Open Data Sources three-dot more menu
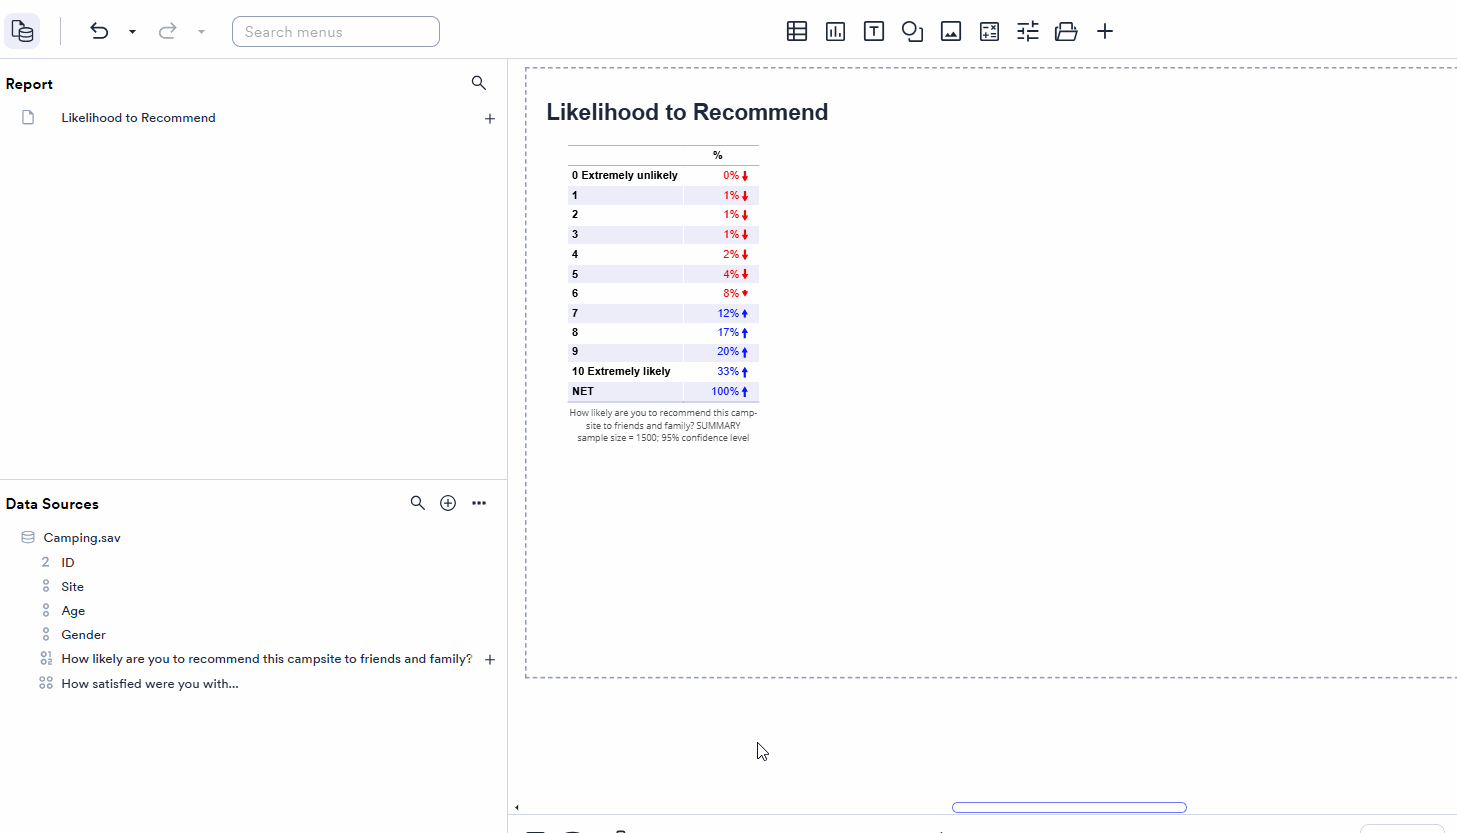Image resolution: width=1457 pixels, height=833 pixels. click(479, 503)
